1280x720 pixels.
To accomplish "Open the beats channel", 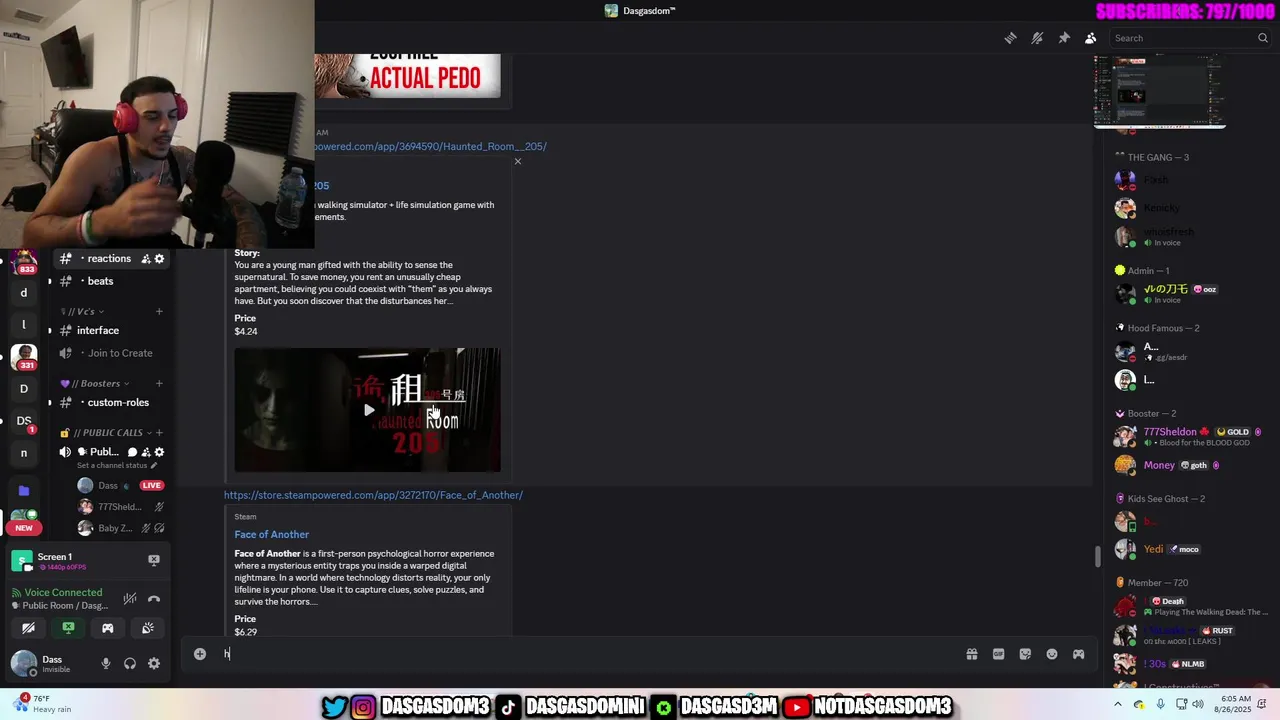I will pos(100,281).
